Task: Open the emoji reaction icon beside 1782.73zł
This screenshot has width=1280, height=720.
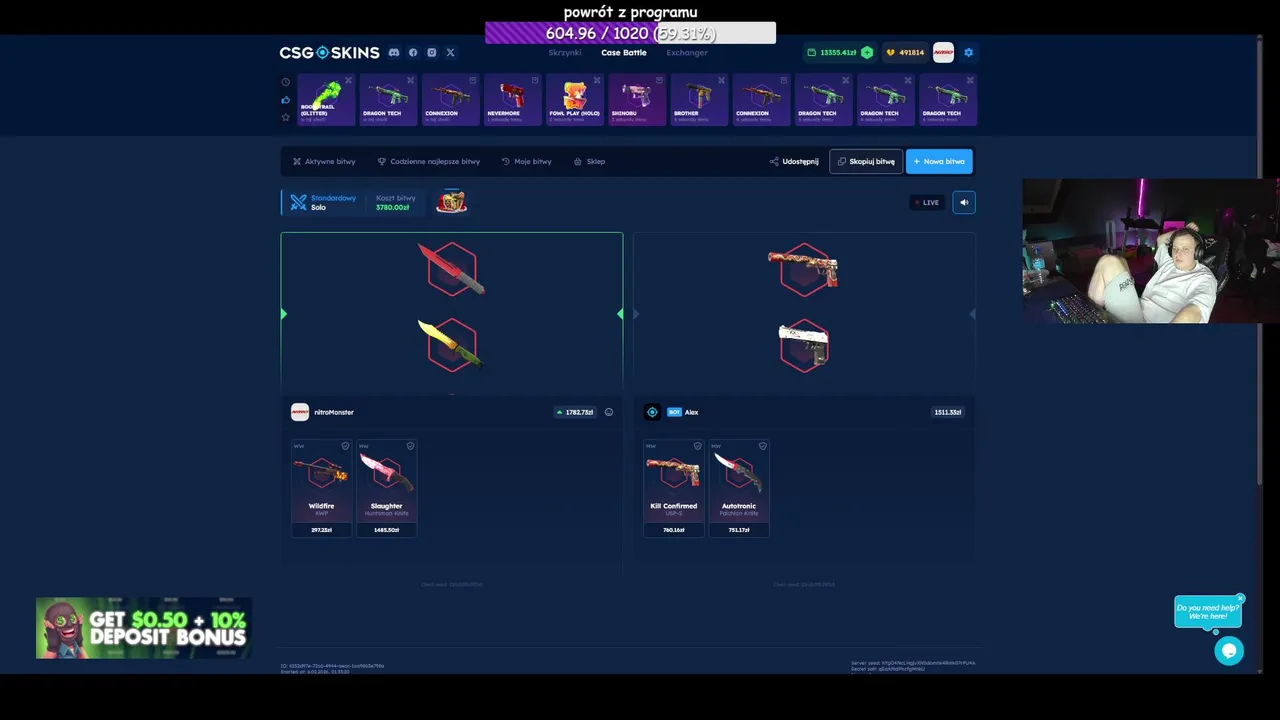Action: [x=609, y=412]
